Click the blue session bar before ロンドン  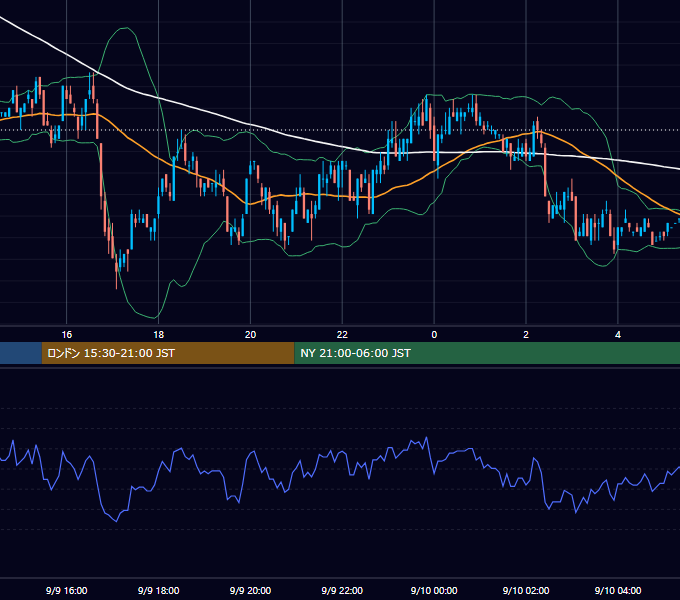click(21, 353)
